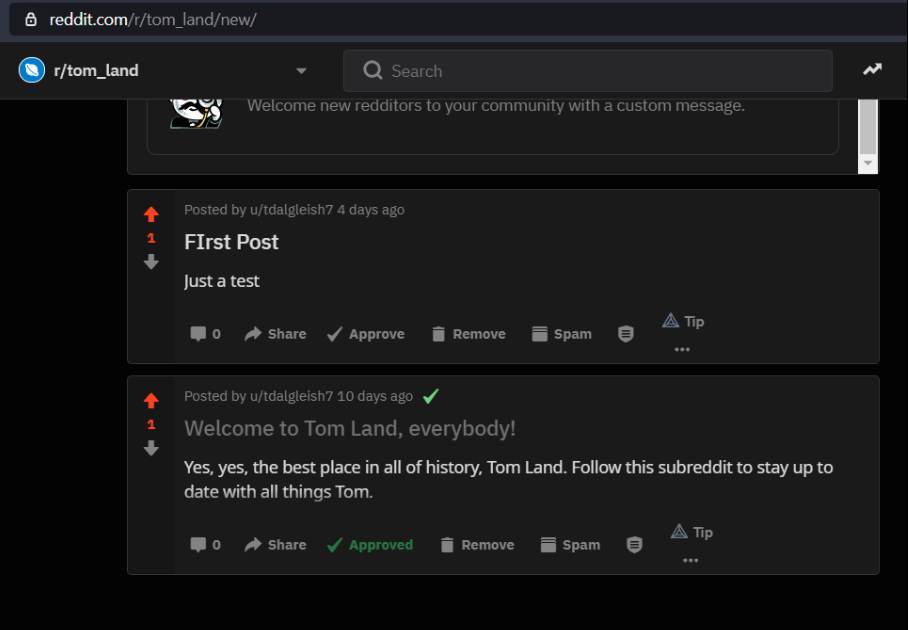Image resolution: width=908 pixels, height=630 pixels.
Task: Expand the r/tom_land community dropdown
Action: tap(301, 71)
